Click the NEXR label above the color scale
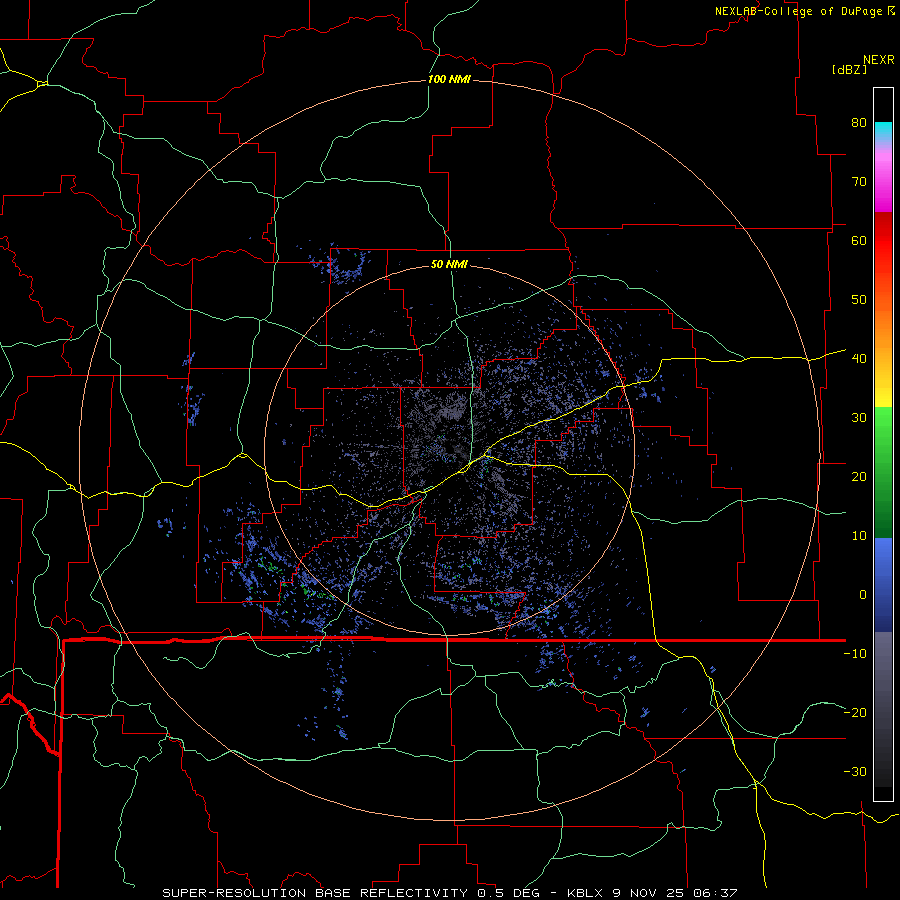The width and height of the screenshot is (900, 900). [x=878, y=60]
